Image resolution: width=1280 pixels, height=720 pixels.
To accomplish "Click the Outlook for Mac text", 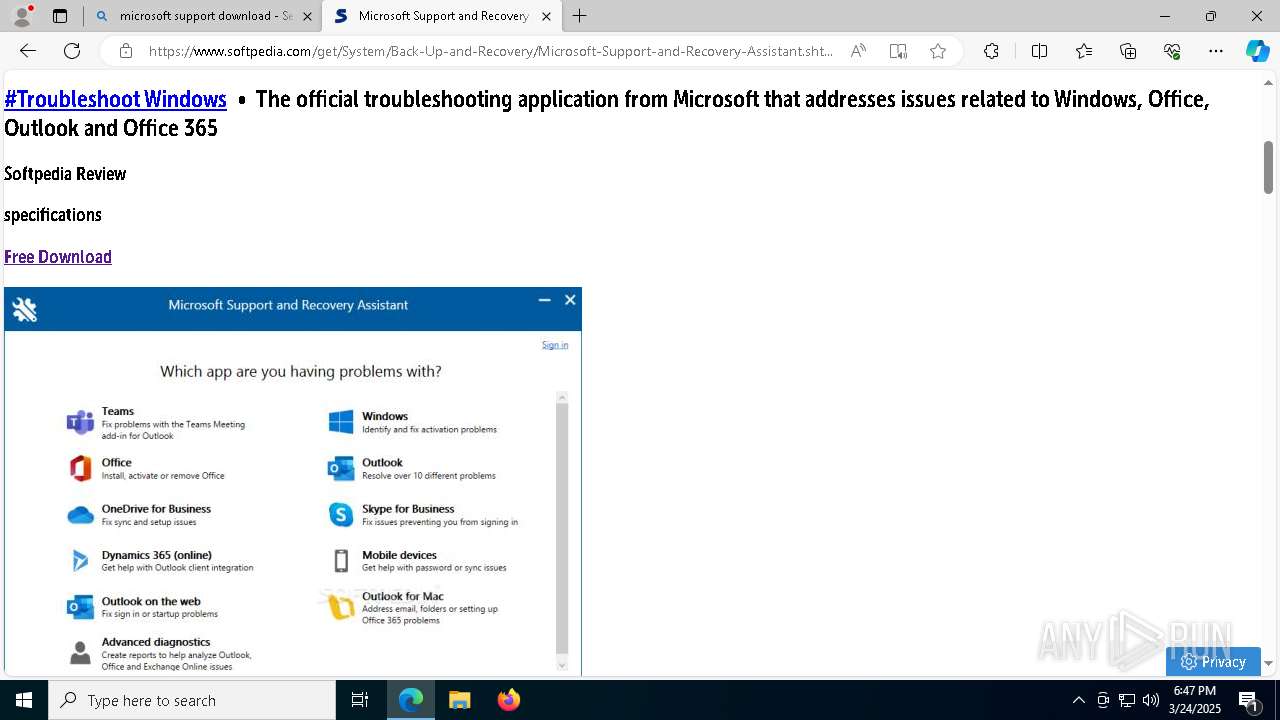I will click(403, 596).
